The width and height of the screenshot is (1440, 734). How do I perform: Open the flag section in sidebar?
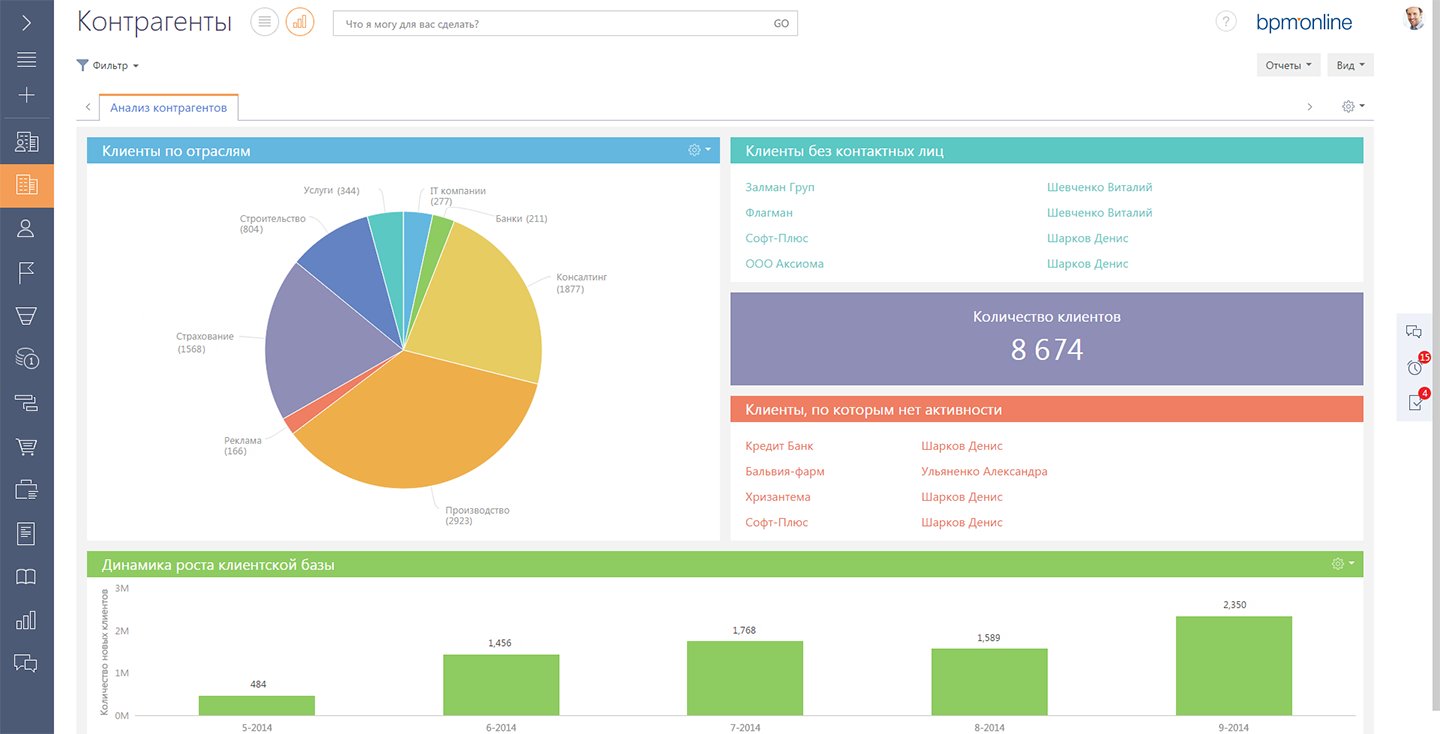point(27,272)
